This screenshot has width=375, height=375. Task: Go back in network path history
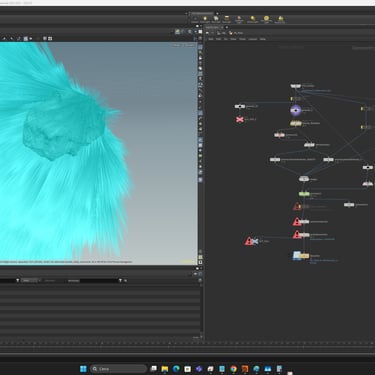[207, 33]
